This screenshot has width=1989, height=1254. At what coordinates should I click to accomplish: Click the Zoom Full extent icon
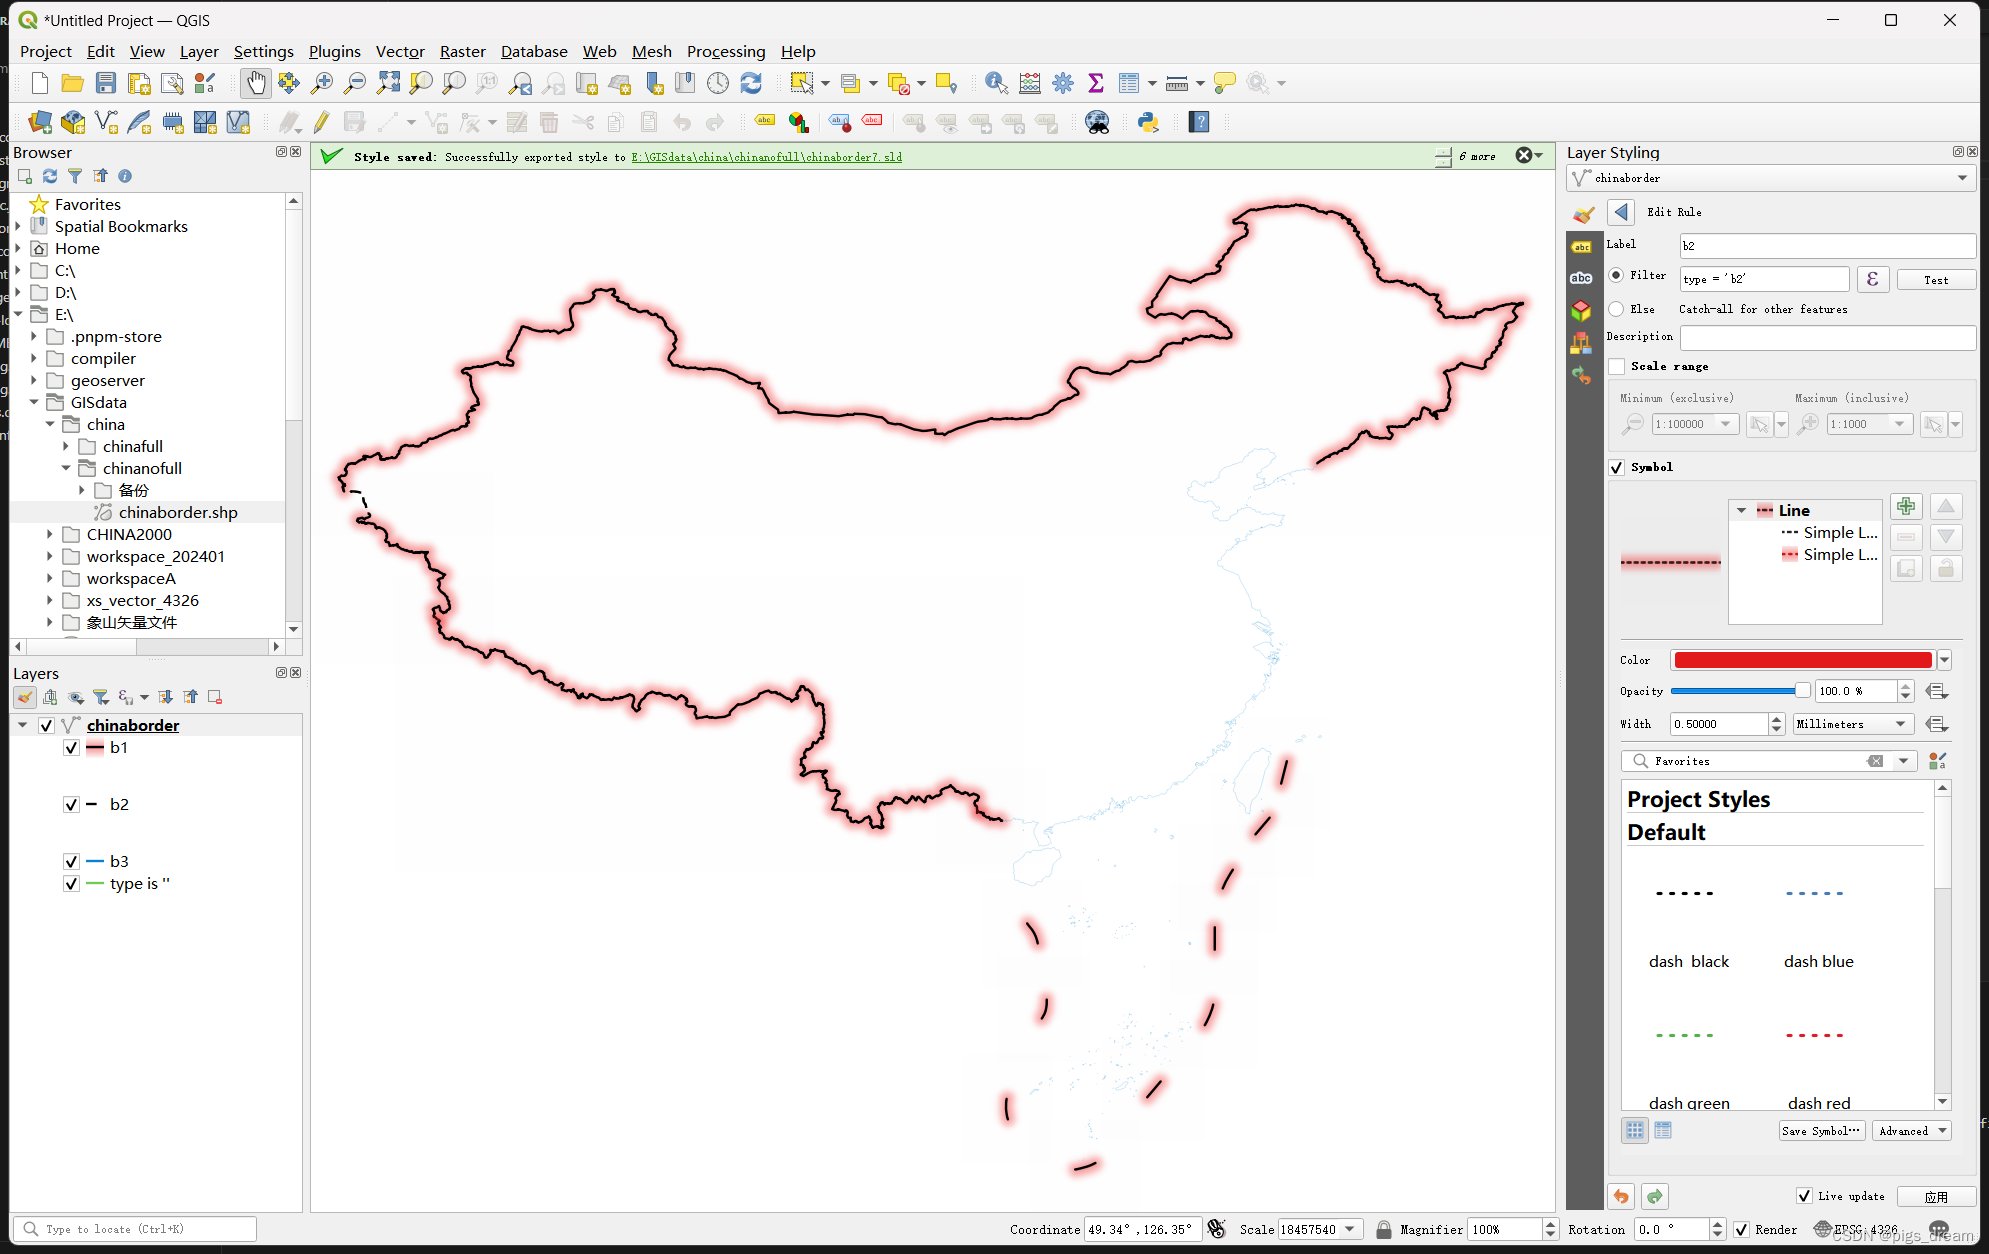coord(388,83)
